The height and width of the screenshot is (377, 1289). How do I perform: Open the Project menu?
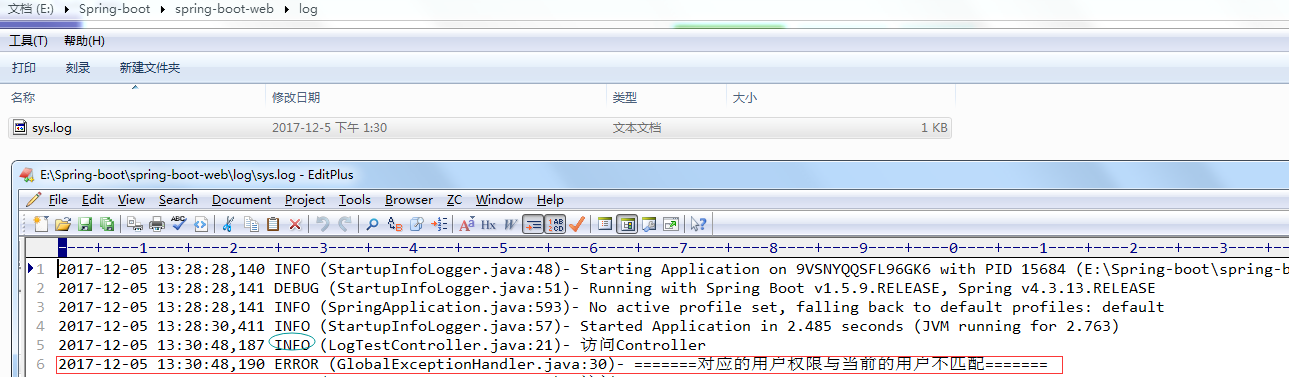[x=305, y=200]
